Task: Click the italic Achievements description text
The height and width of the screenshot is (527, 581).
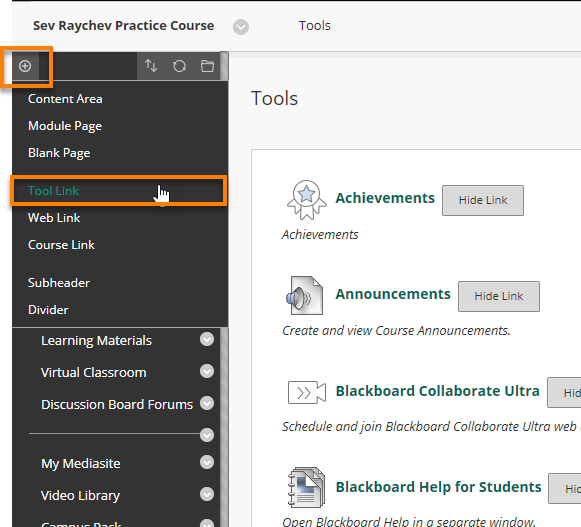Action: pyautogui.click(x=320, y=235)
